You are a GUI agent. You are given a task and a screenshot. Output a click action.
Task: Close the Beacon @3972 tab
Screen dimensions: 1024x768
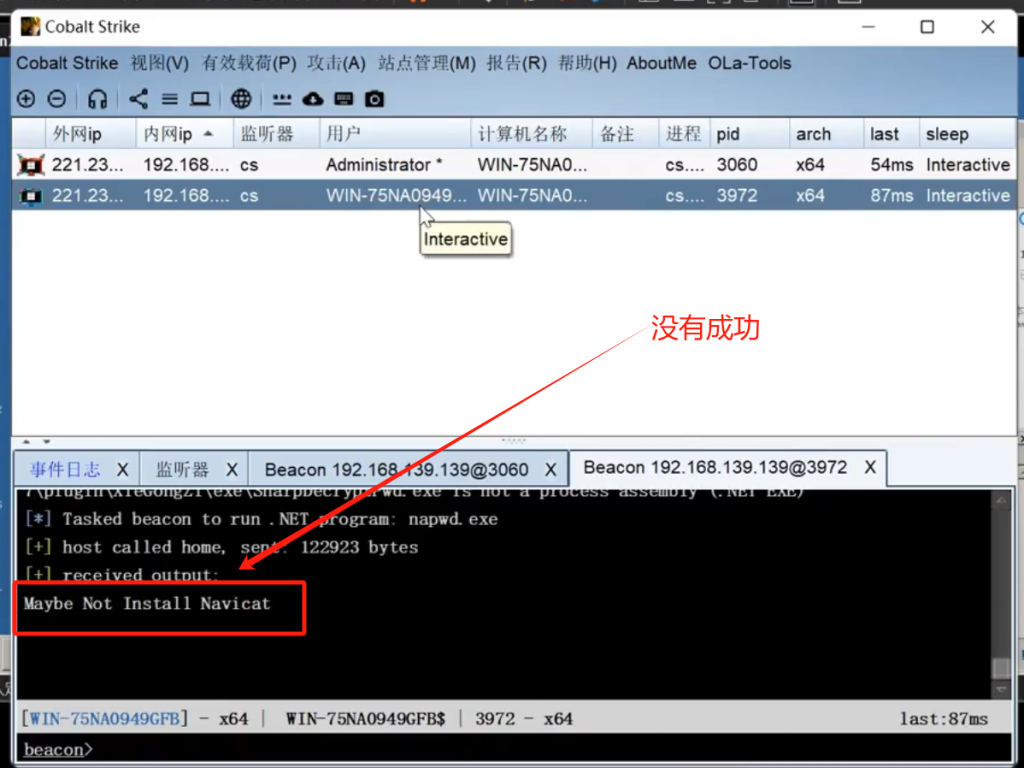870,468
